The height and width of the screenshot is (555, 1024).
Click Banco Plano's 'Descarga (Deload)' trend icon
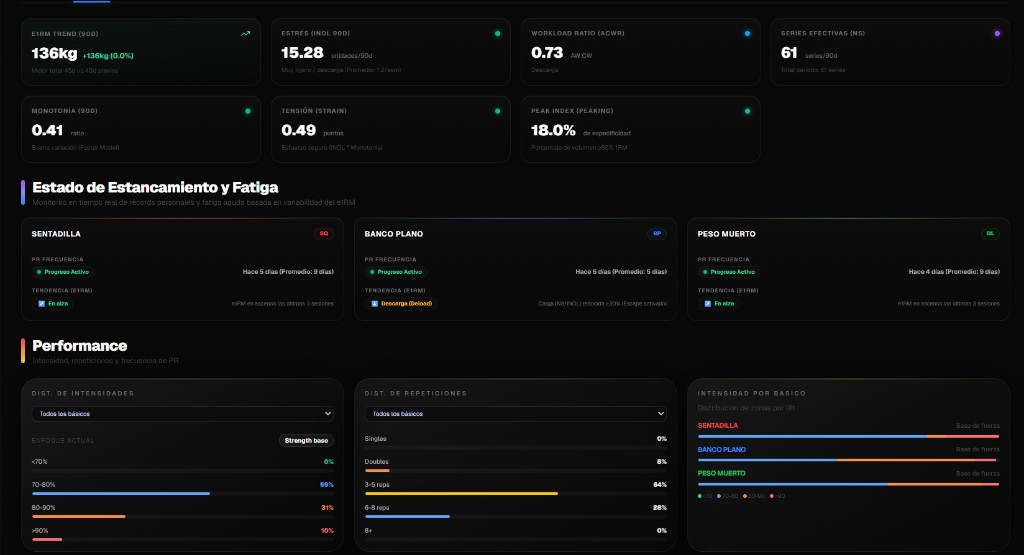click(375, 304)
